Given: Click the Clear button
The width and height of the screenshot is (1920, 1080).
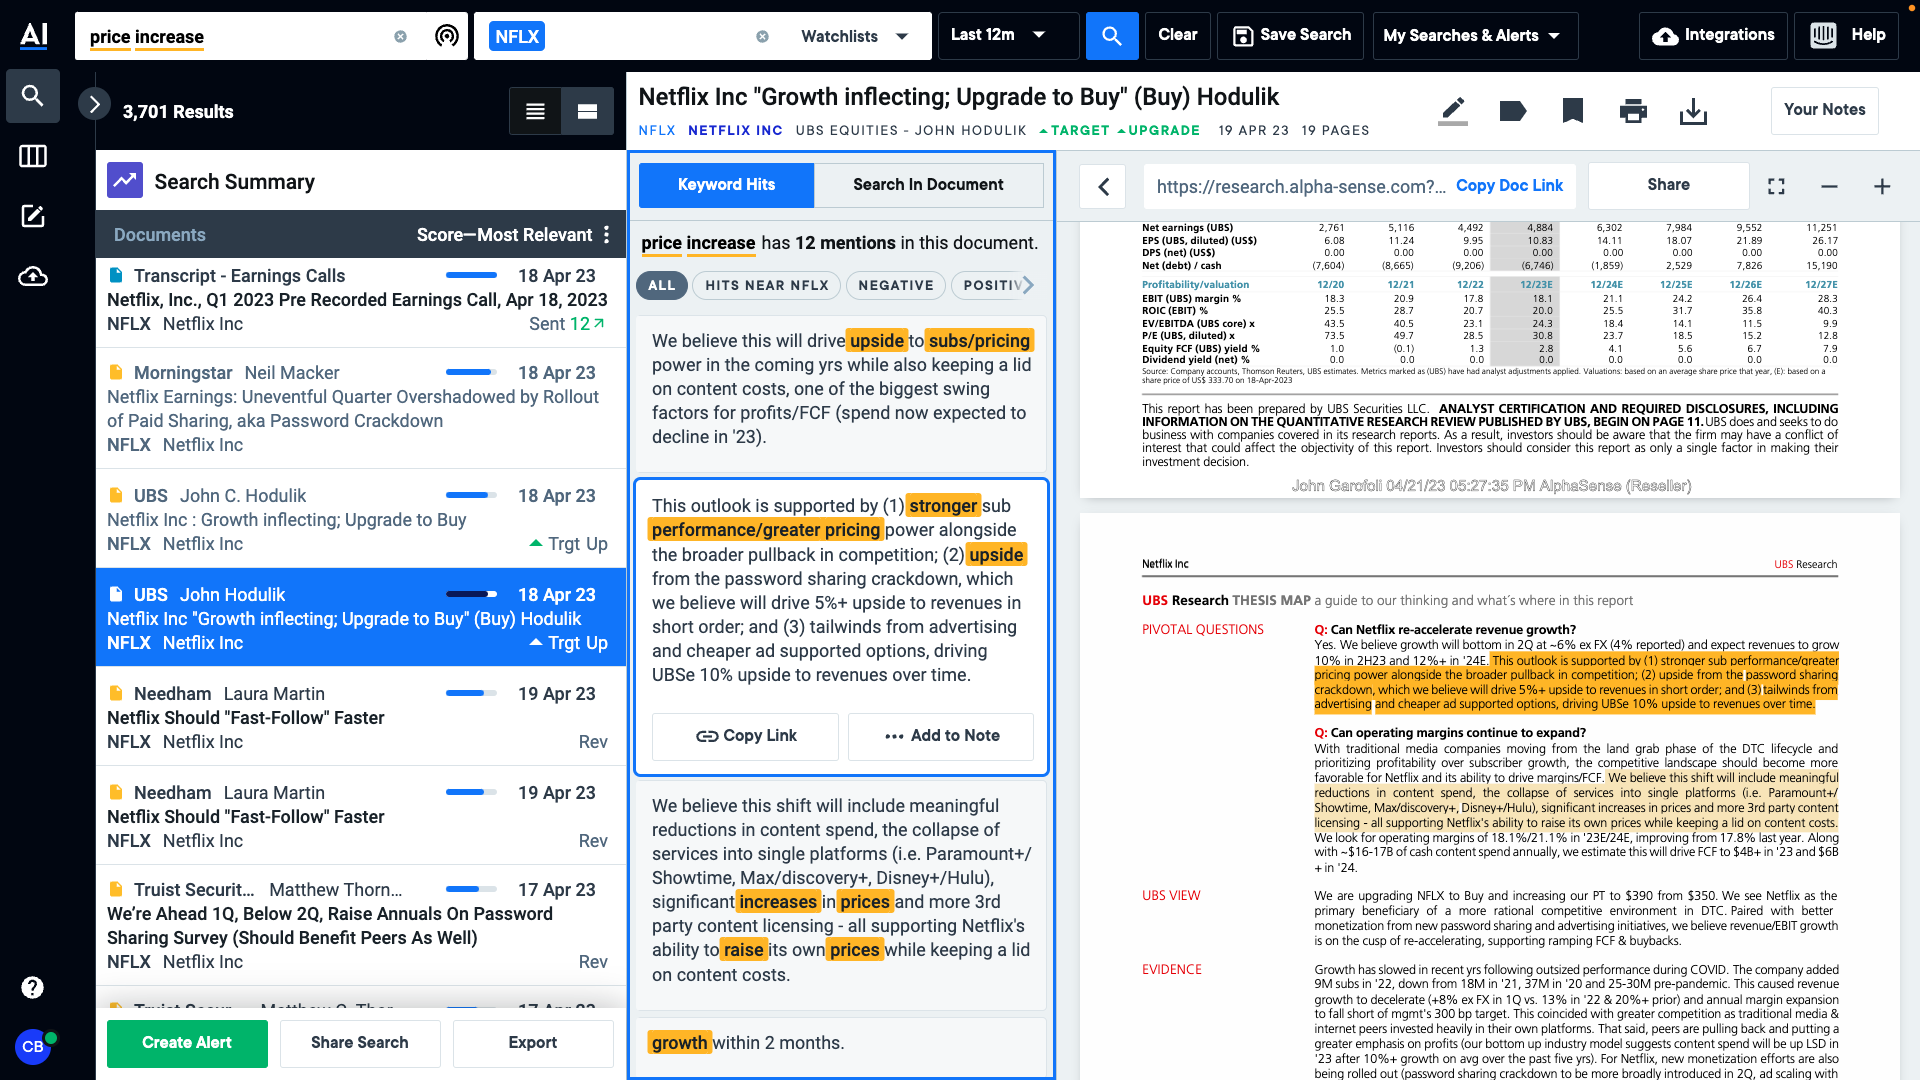Looking at the screenshot, I should tap(1177, 35).
